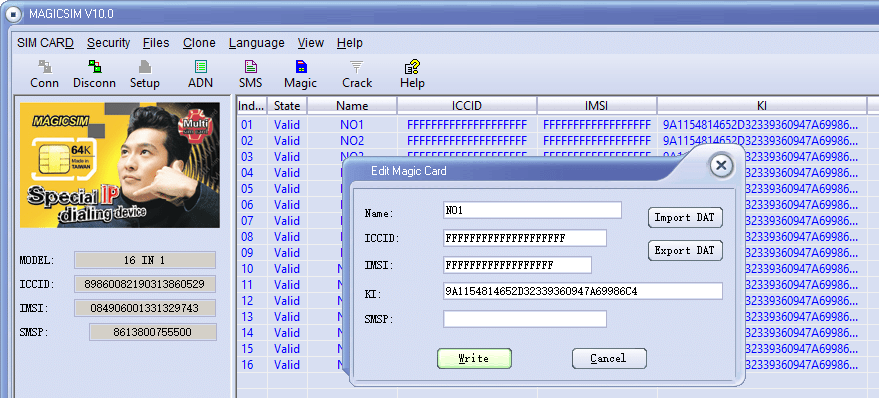Cancel the Edit Magic Card dialog
Screen dimensions: 879x398
click(609, 358)
